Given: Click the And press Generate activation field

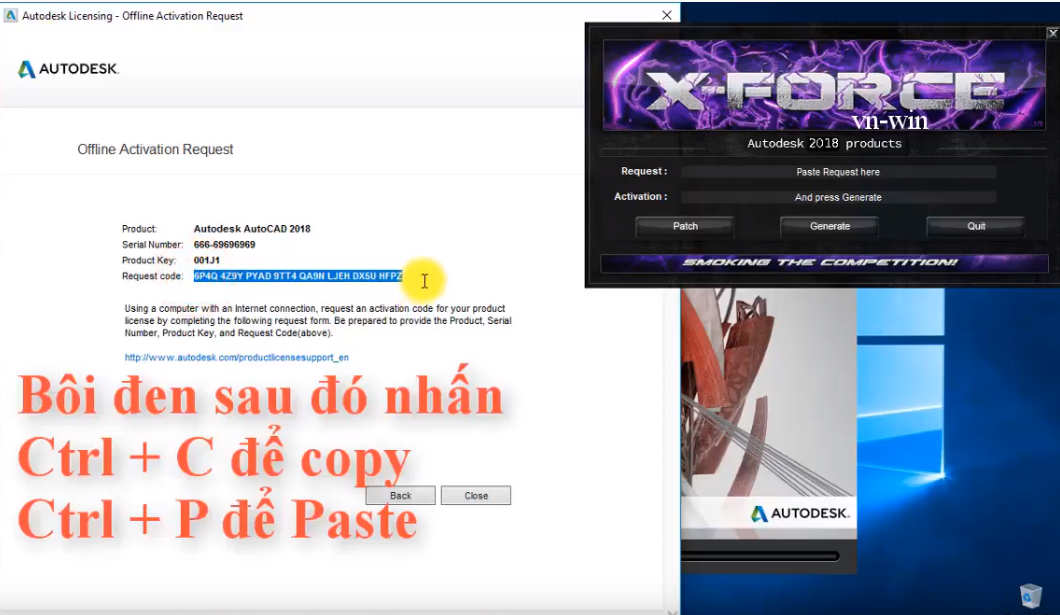Looking at the screenshot, I should click(x=838, y=196).
